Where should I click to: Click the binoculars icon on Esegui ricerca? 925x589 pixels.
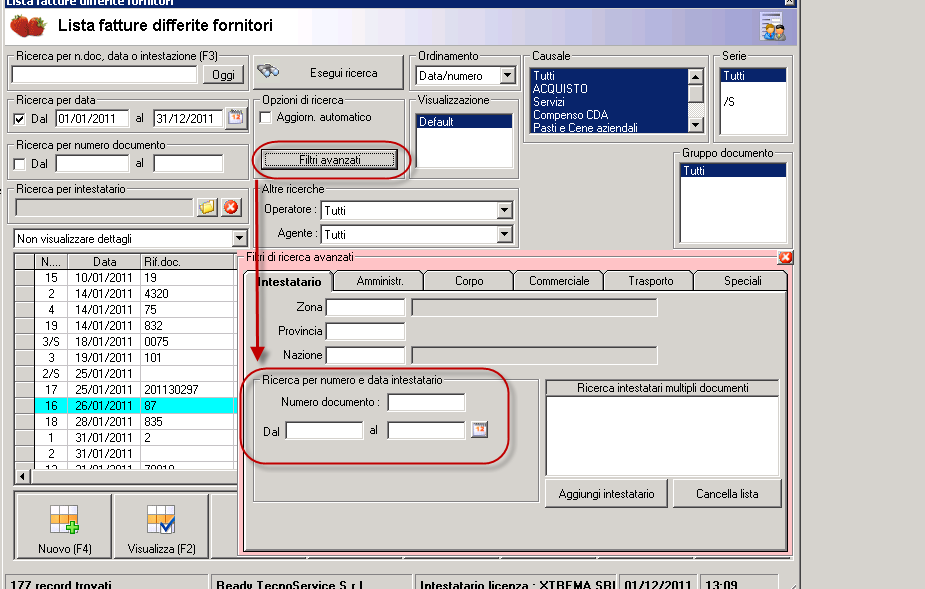[x=268, y=71]
